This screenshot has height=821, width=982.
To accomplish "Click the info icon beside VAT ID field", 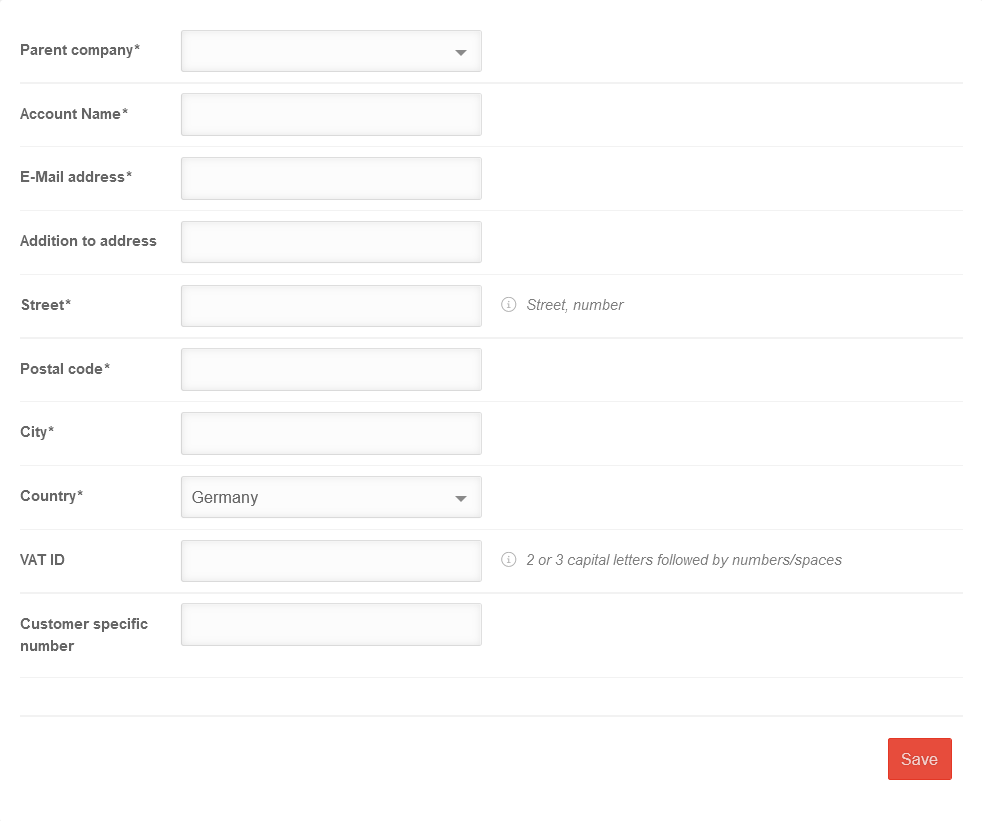I will 508,560.
